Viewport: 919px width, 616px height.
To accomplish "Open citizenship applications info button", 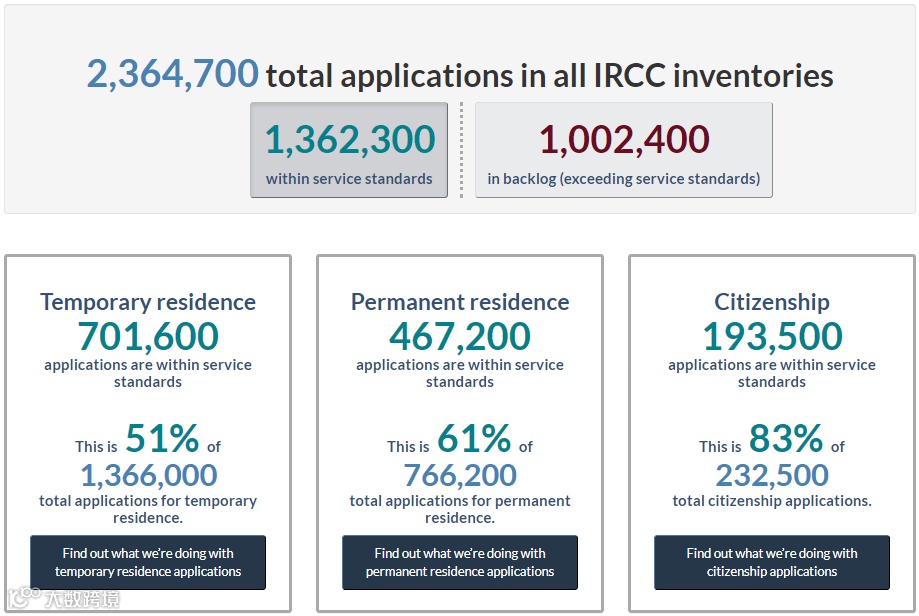I will [x=771, y=562].
